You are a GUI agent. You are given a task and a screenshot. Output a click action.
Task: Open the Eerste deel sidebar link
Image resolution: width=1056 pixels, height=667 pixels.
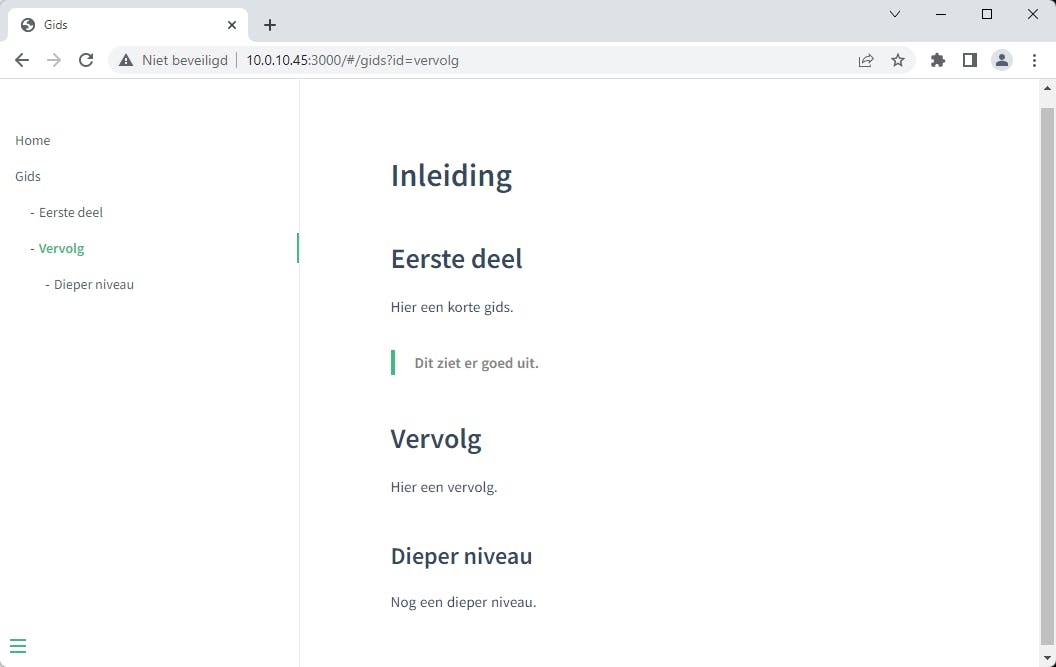(x=70, y=212)
